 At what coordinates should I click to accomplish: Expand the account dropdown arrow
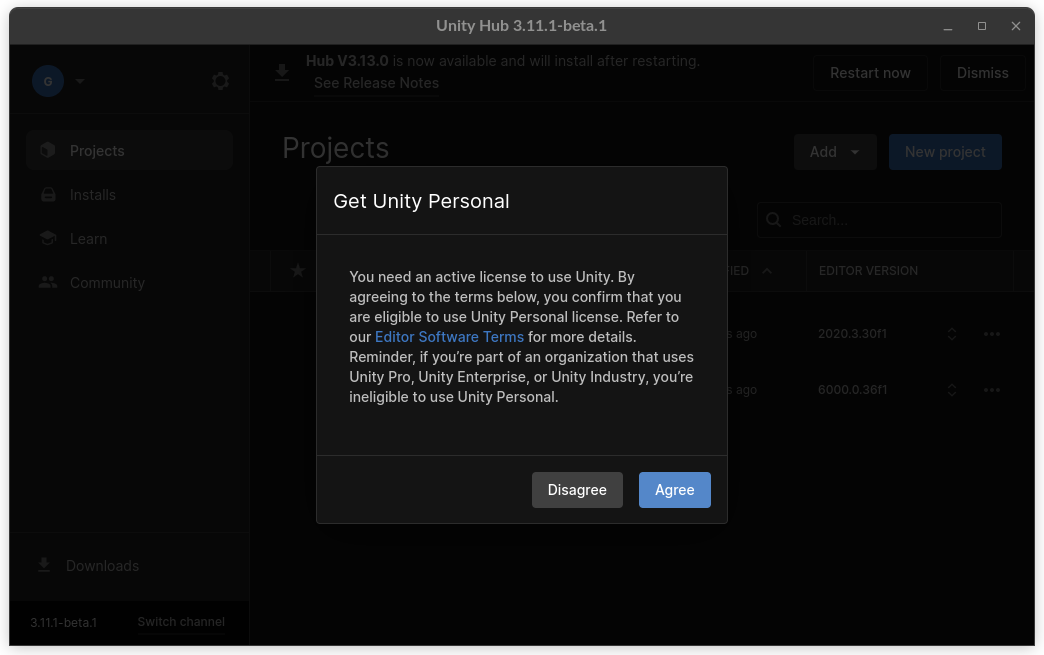pos(80,81)
